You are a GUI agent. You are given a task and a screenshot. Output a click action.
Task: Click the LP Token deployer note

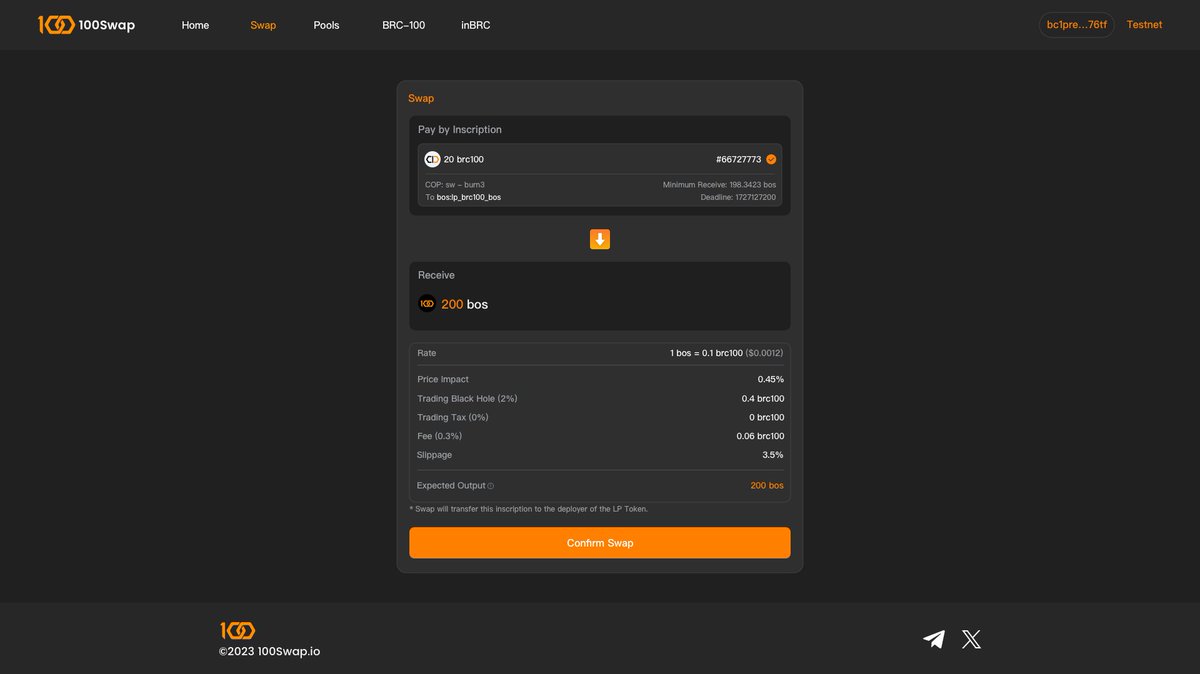click(x=529, y=509)
